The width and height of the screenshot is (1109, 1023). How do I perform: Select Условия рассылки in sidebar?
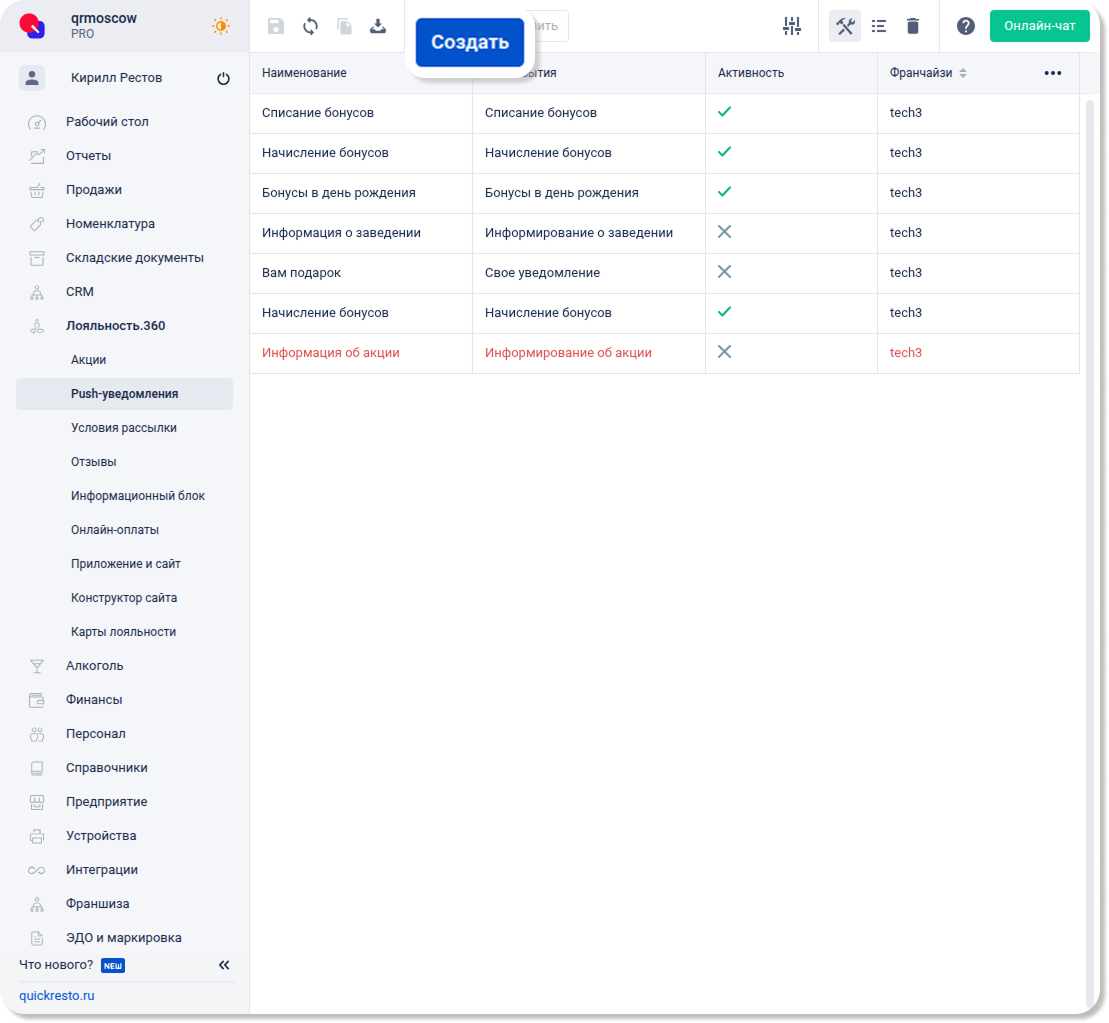coord(124,428)
